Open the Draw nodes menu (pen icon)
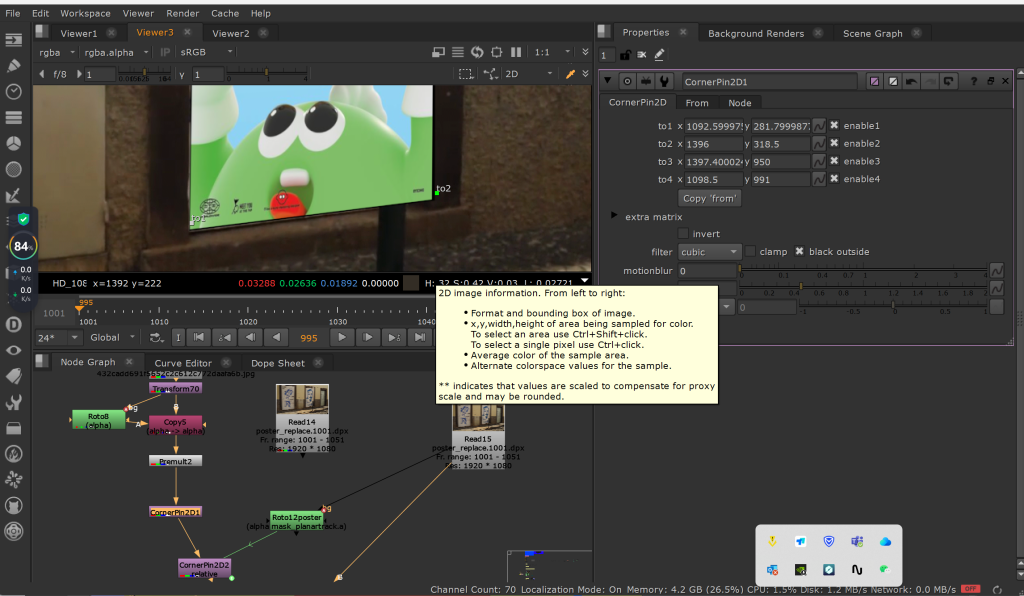This screenshot has width=1024, height=596. (14, 65)
